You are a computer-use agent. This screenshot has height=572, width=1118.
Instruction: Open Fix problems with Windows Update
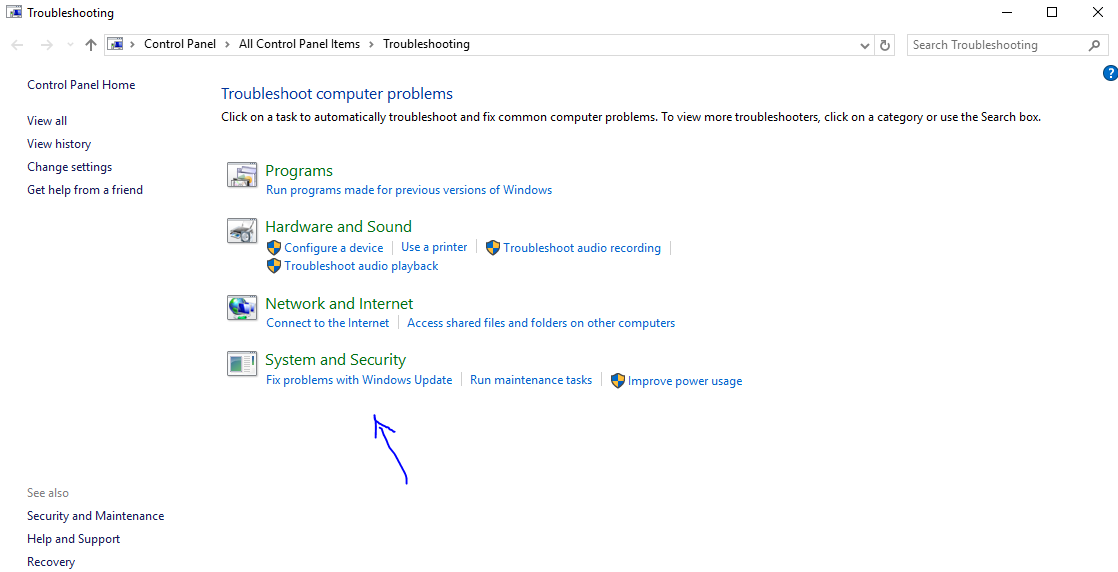359,380
